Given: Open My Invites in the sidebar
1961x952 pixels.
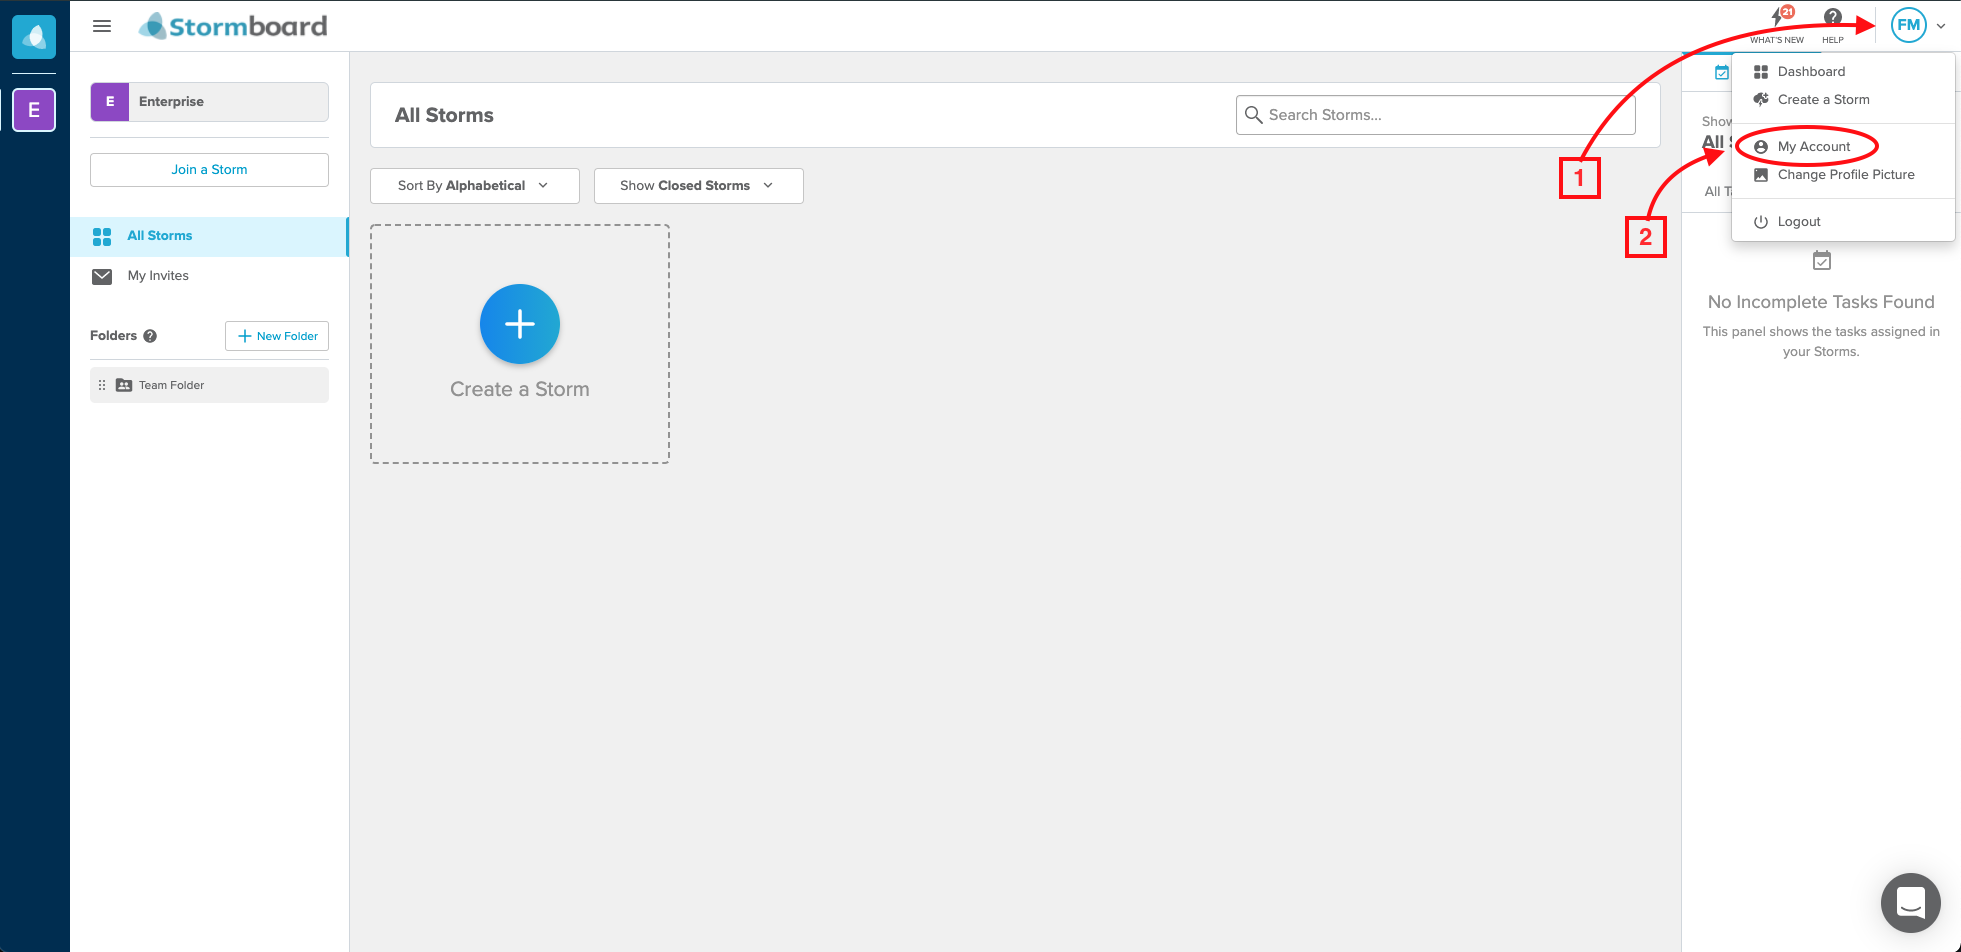Looking at the screenshot, I should click(x=209, y=276).
